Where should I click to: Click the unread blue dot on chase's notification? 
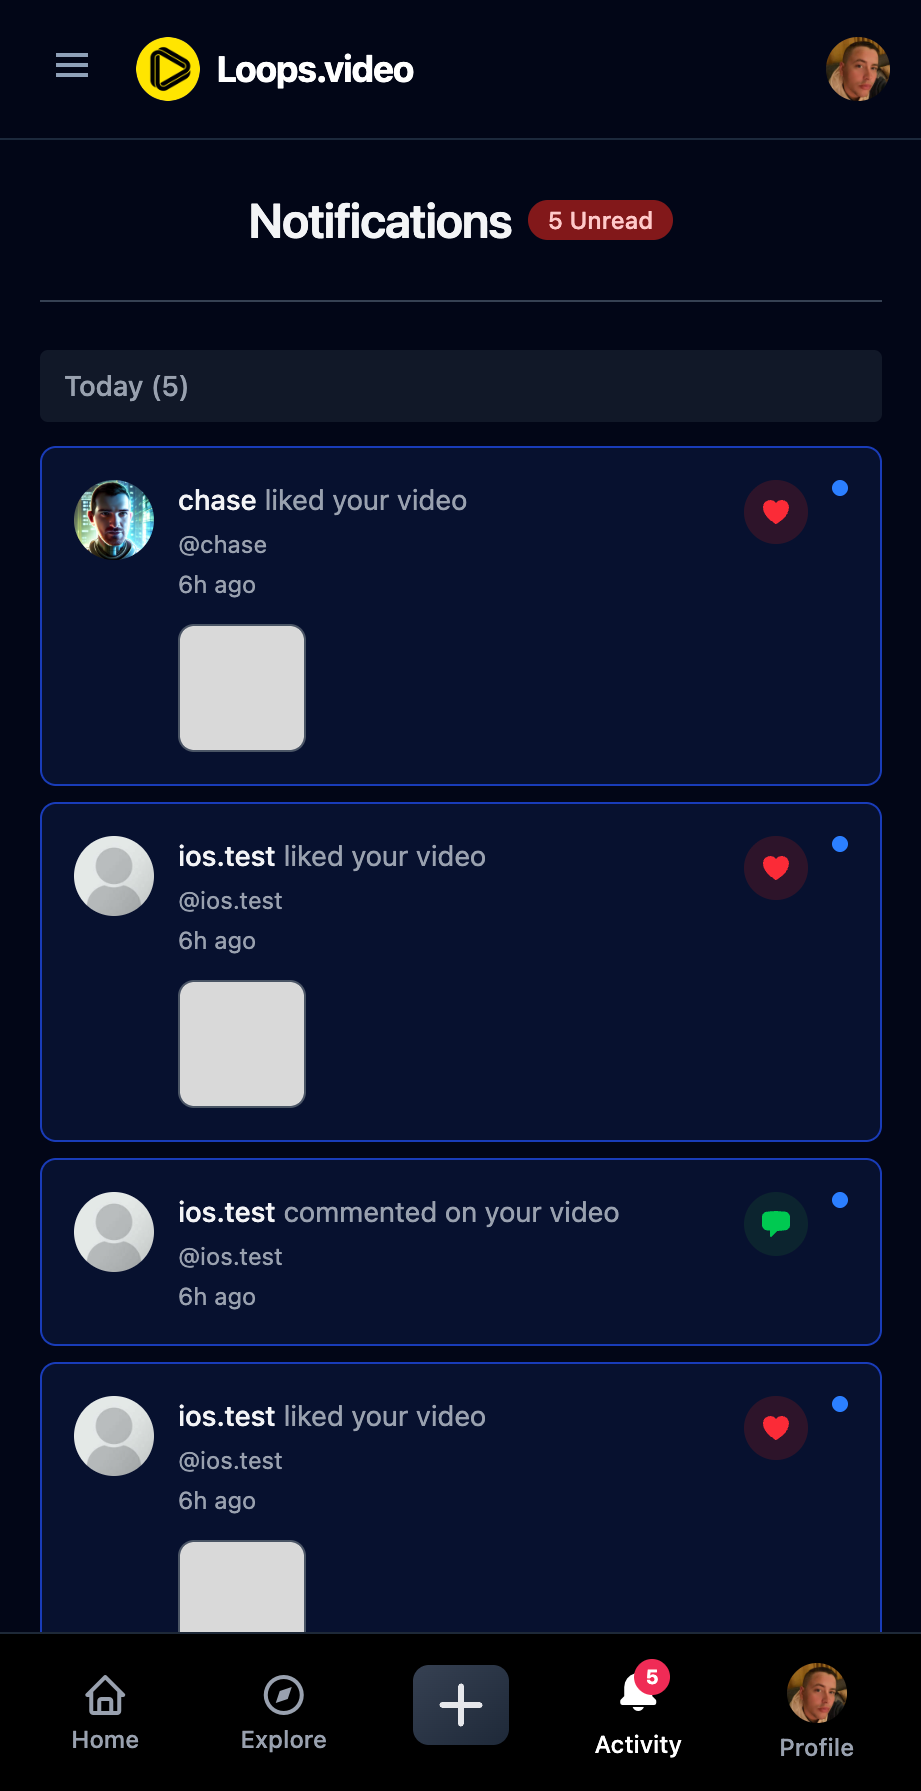(840, 488)
